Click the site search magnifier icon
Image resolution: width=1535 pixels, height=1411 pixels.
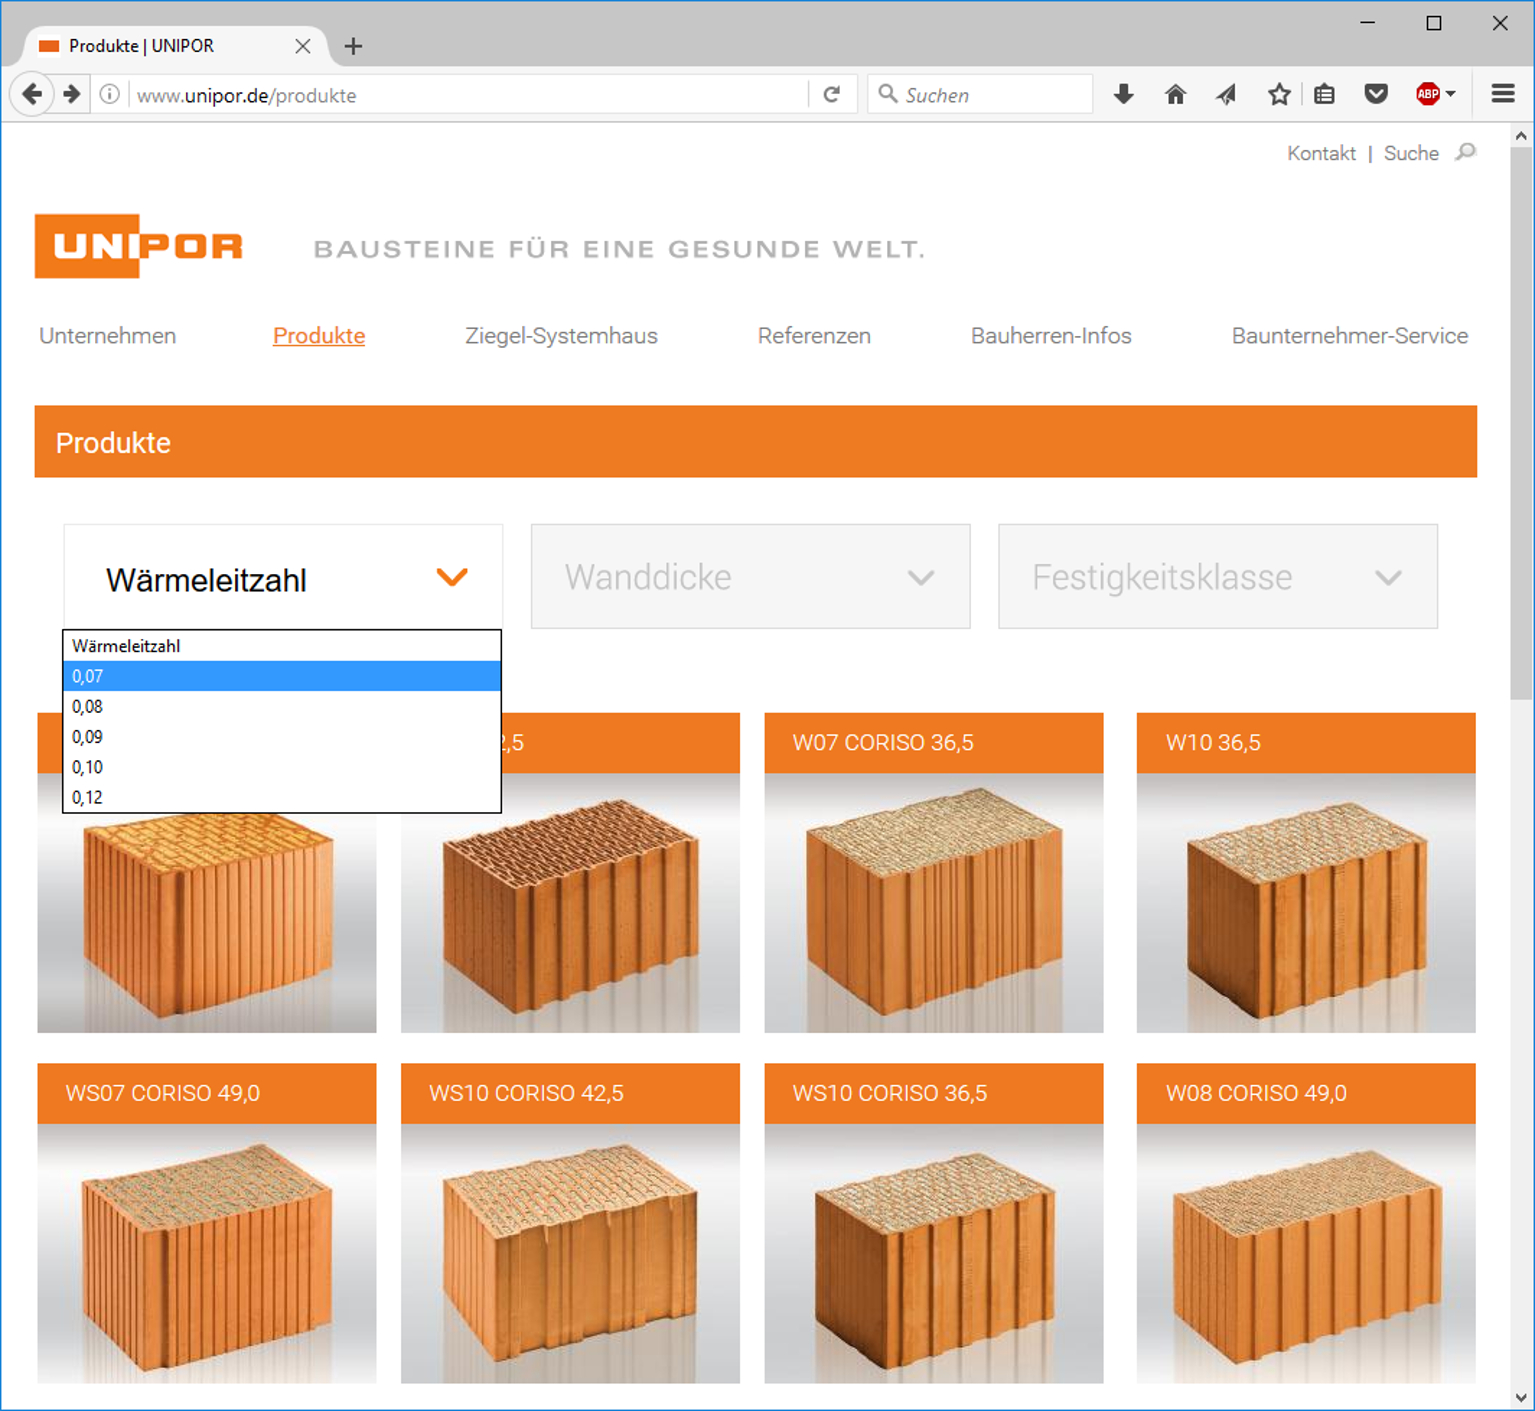(x=1466, y=152)
